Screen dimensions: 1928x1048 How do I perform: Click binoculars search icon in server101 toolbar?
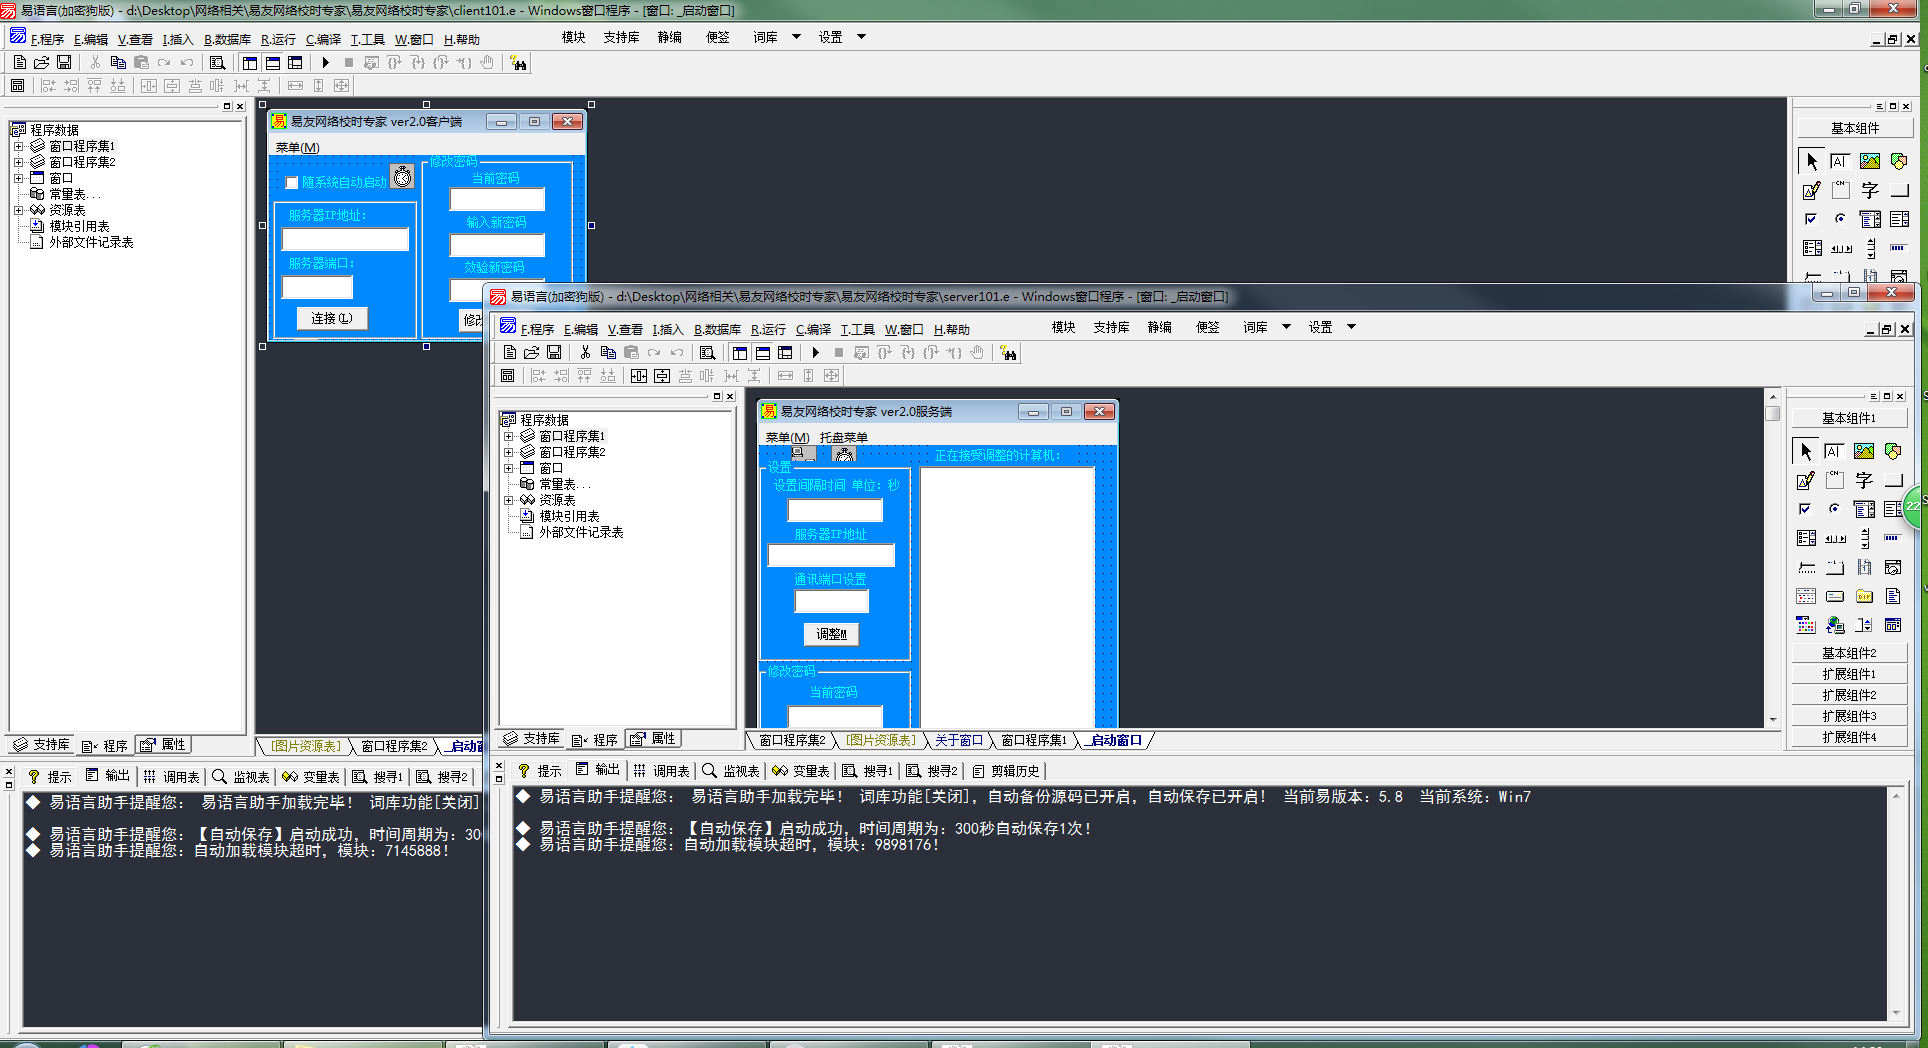pyautogui.click(x=1008, y=353)
